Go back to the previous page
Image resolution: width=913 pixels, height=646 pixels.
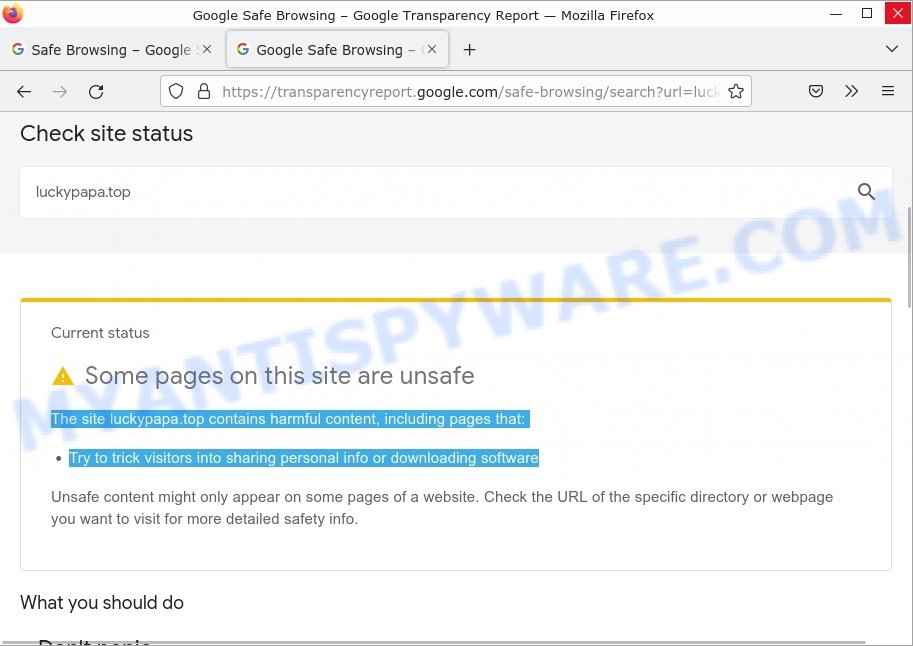[24, 91]
